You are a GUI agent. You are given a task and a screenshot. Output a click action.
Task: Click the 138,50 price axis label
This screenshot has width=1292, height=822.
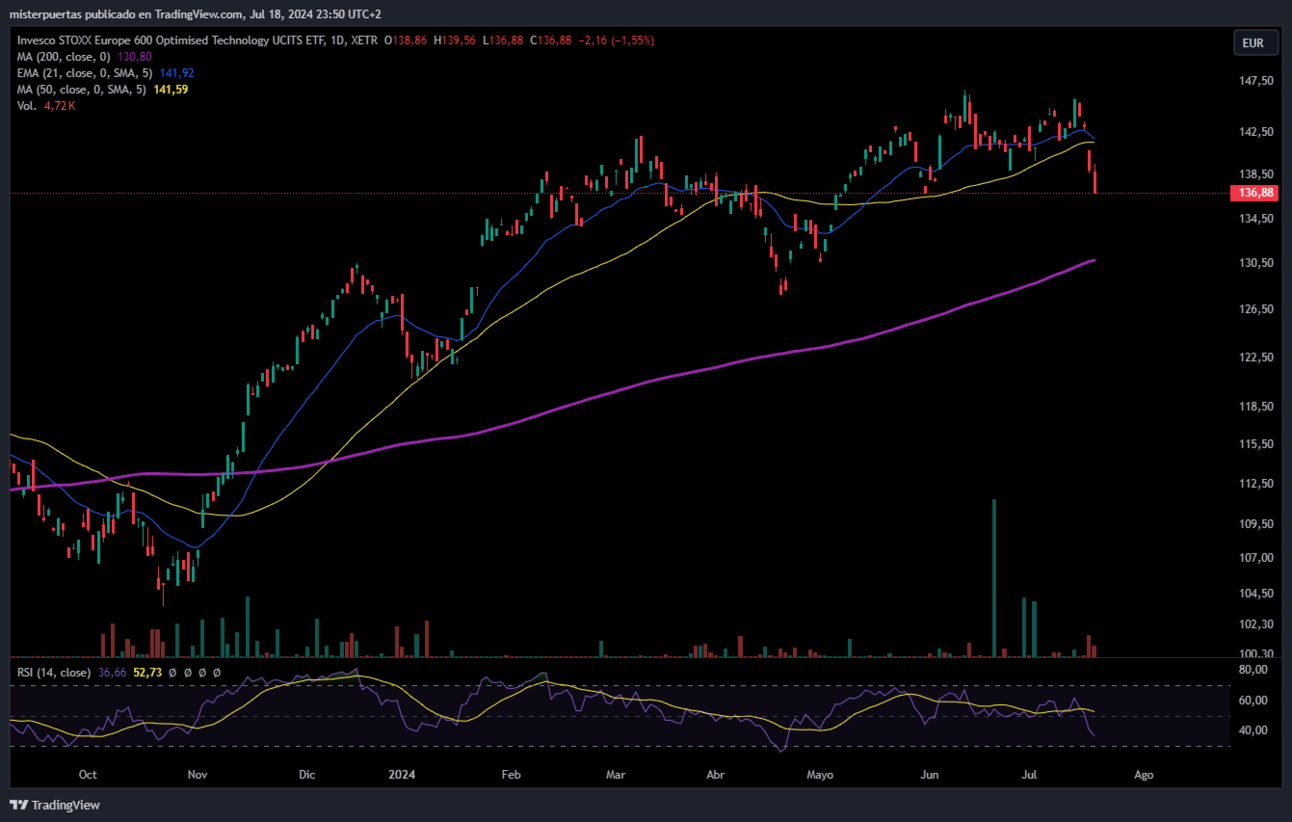(1254, 173)
